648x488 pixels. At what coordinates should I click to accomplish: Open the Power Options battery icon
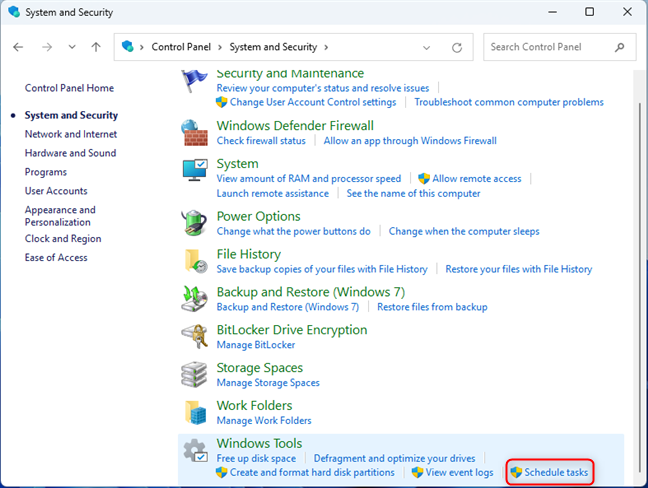[194, 223]
